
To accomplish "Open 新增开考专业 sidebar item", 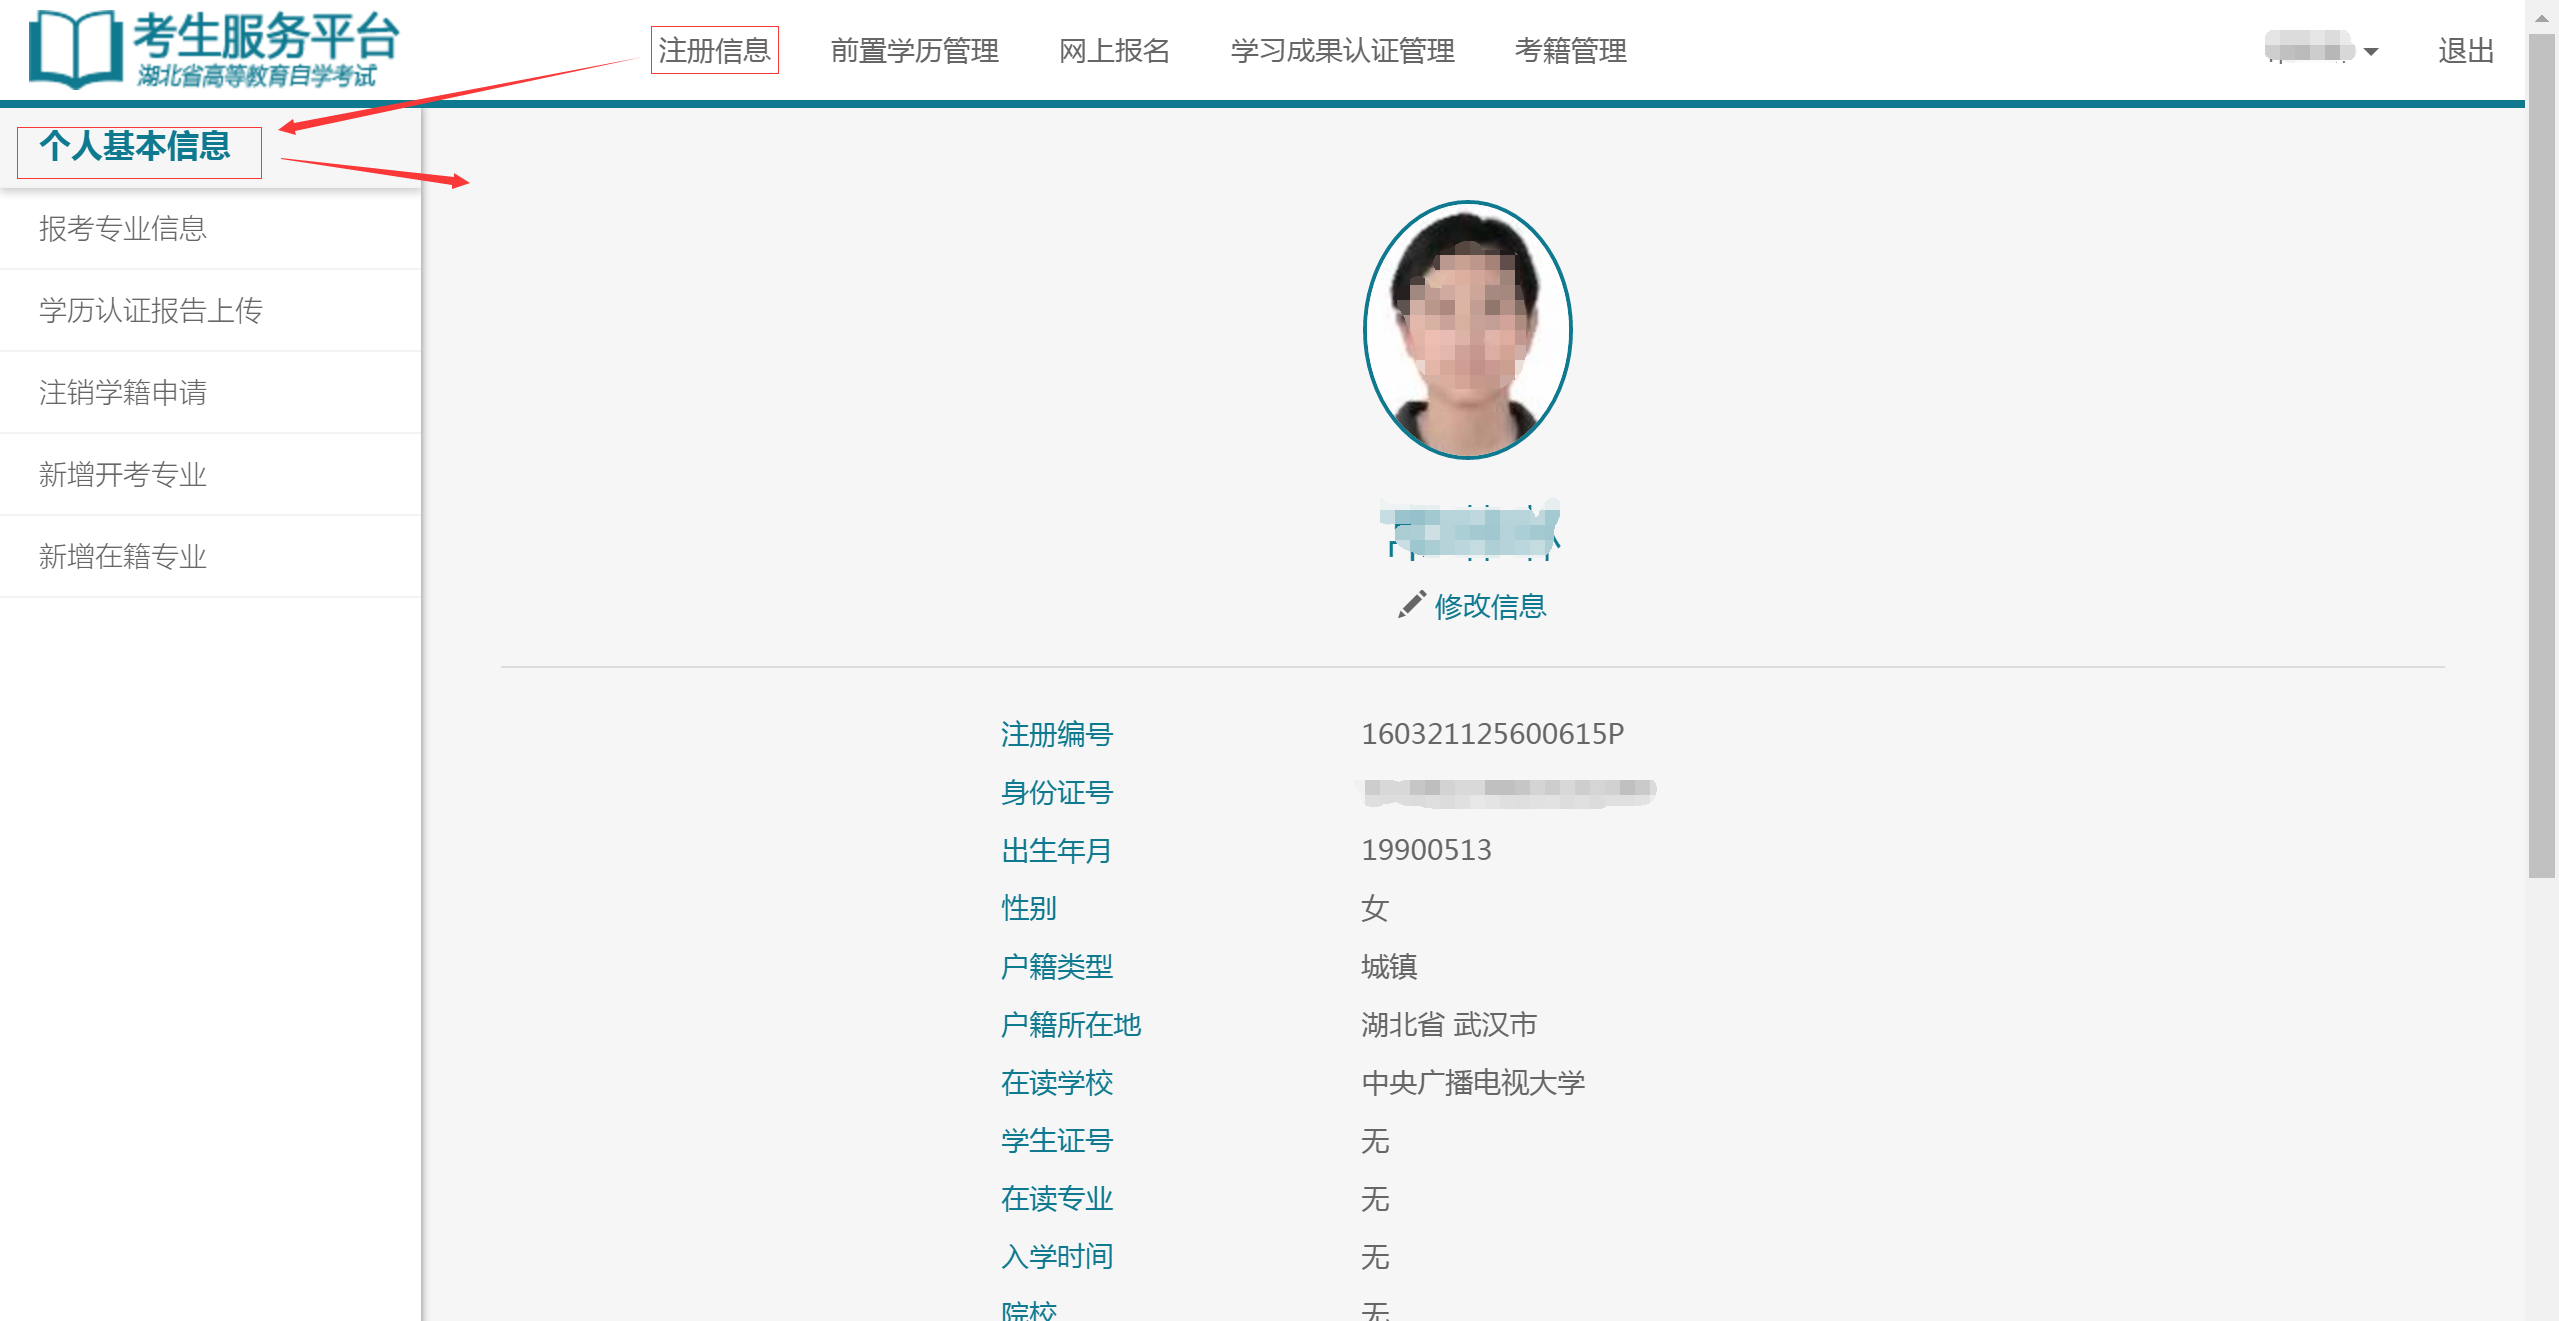I will pyautogui.click(x=122, y=475).
